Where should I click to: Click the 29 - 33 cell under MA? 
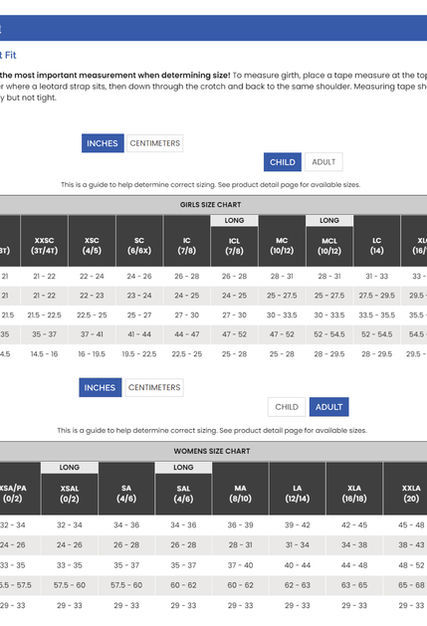coord(240,606)
